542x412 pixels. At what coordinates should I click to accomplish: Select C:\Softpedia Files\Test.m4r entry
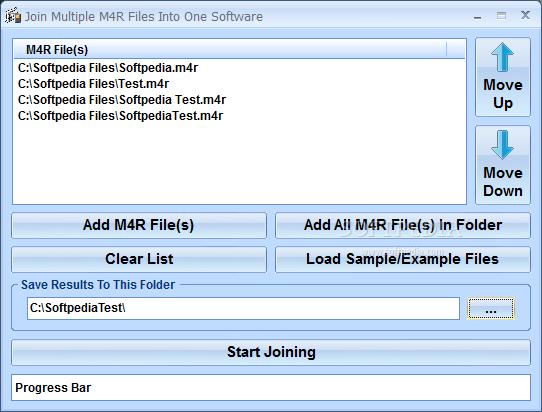click(x=93, y=84)
